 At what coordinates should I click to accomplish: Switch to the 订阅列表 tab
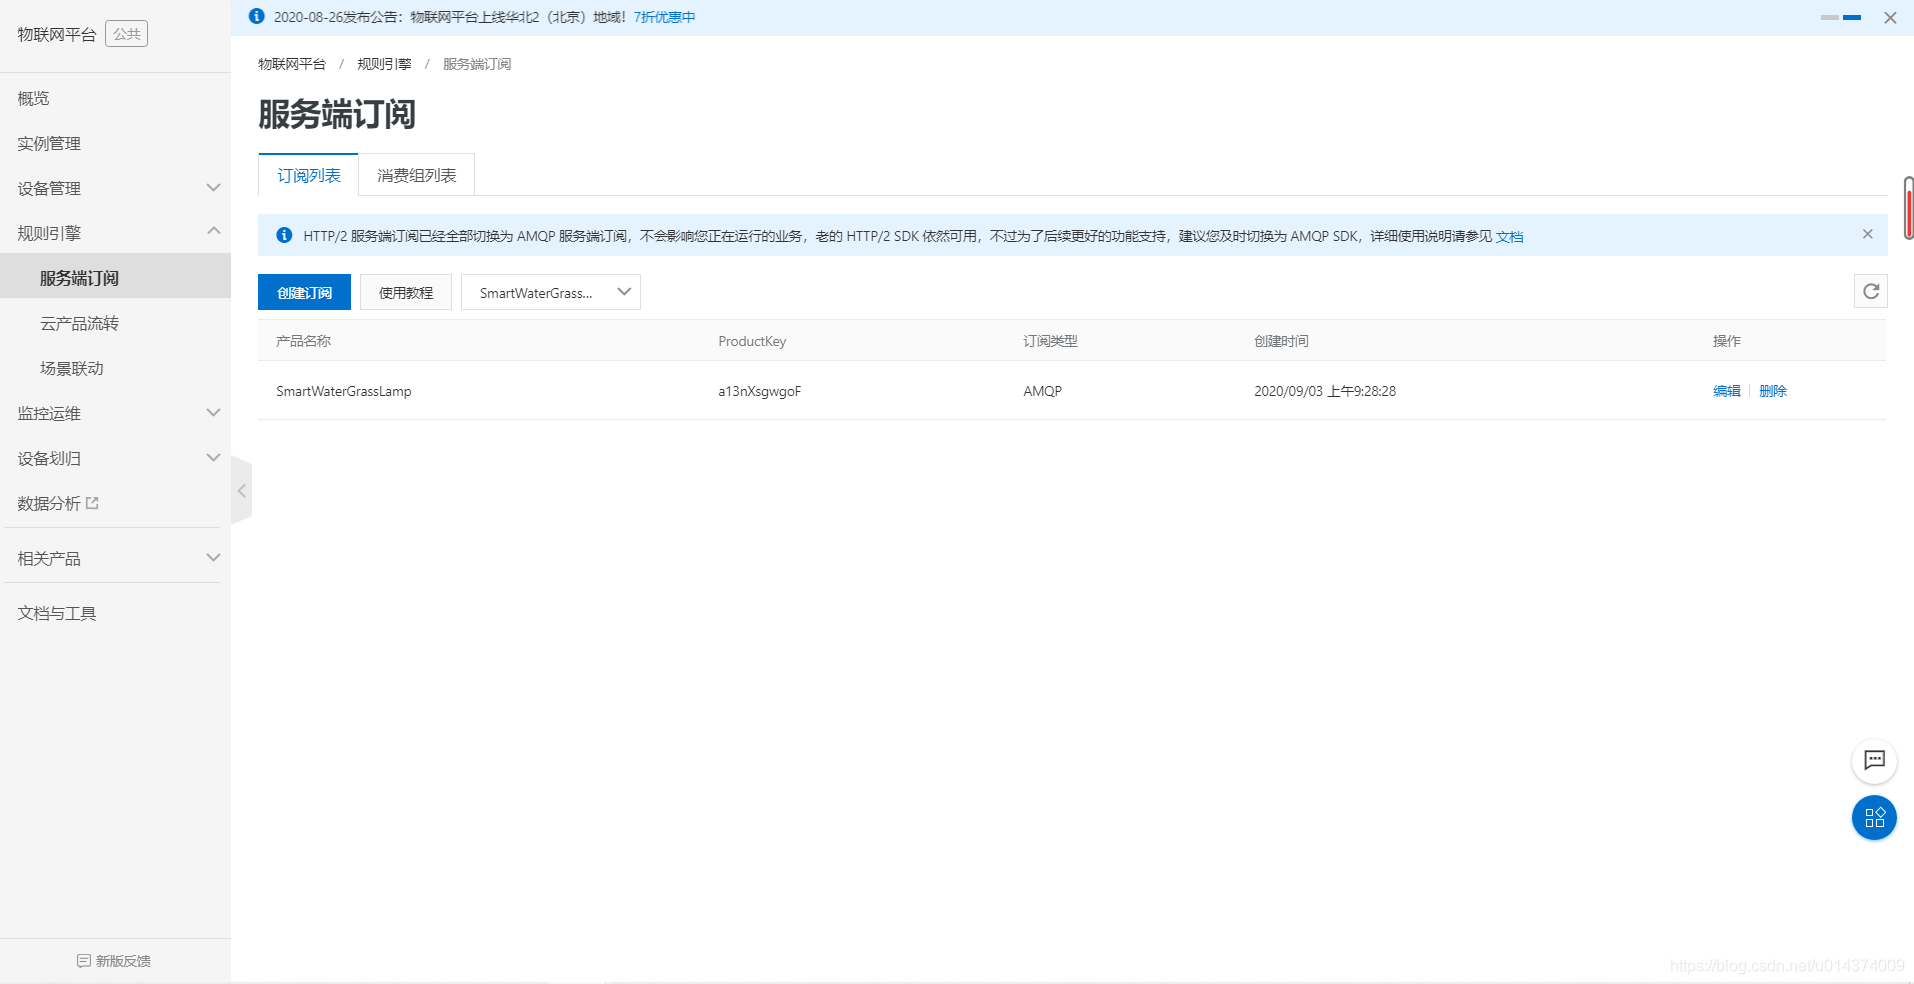(308, 175)
